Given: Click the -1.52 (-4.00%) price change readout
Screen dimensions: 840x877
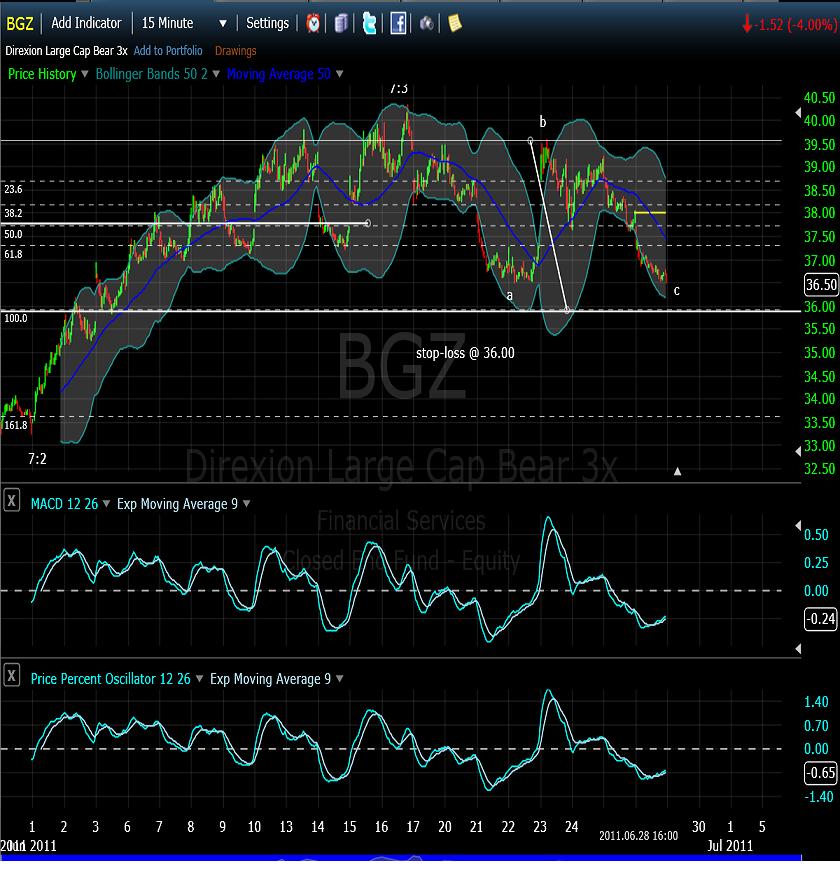Looking at the screenshot, I should tap(790, 25).
